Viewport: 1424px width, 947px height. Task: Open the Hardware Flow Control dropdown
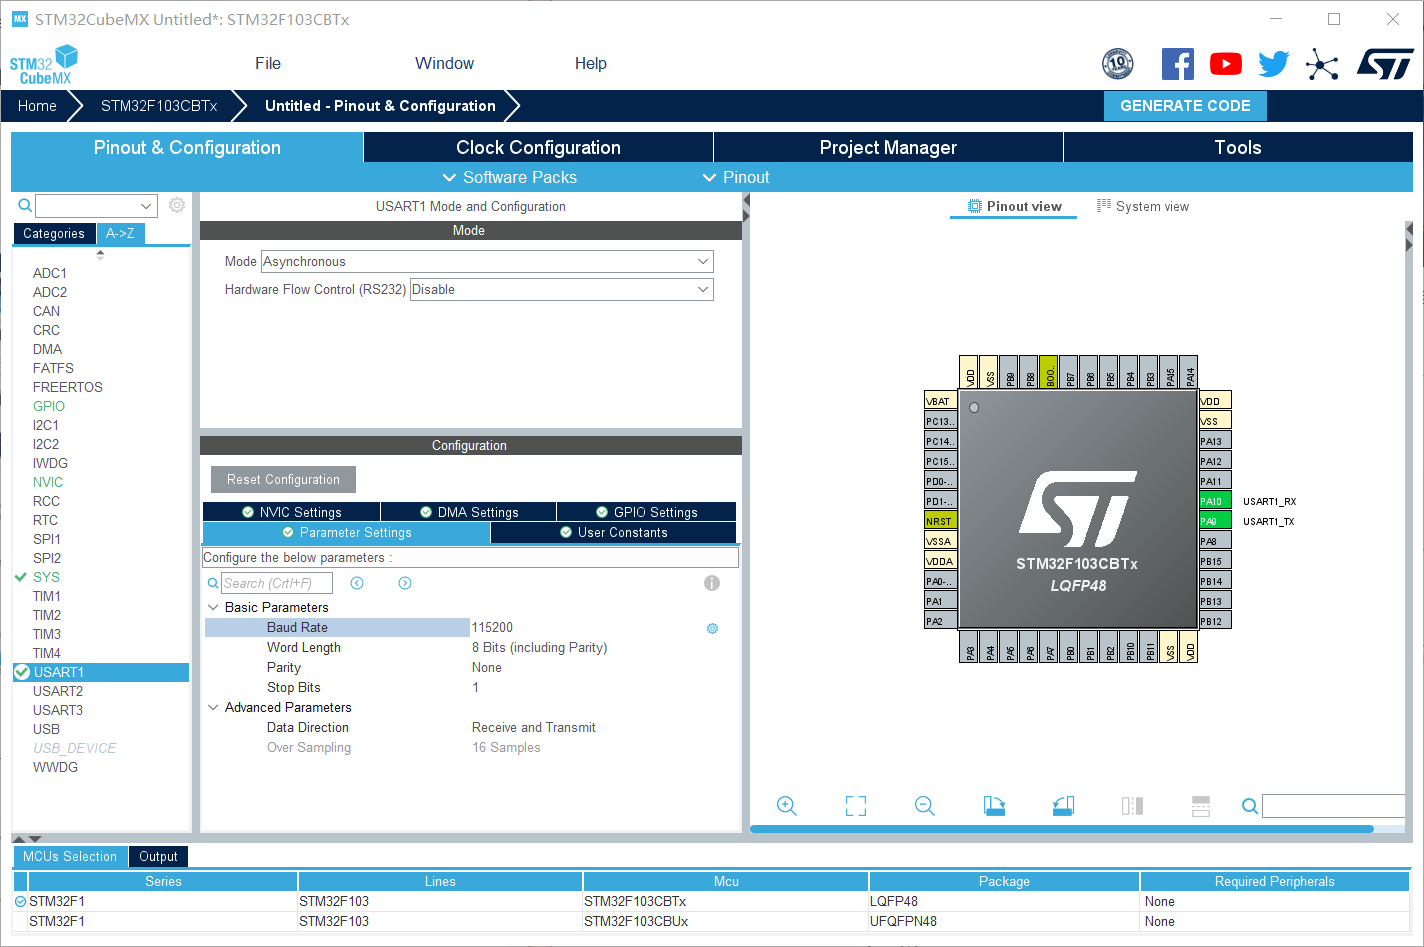coord(562,289)
